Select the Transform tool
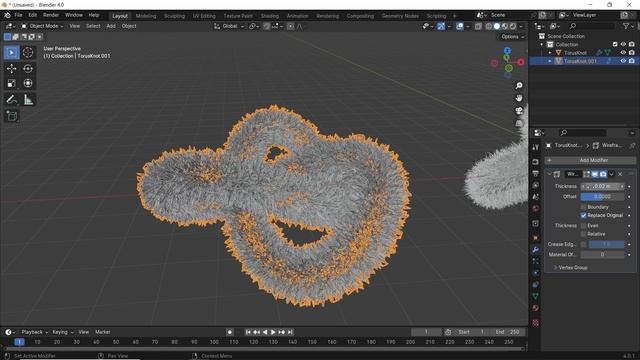The image size is (640, 360). (28, 83)
